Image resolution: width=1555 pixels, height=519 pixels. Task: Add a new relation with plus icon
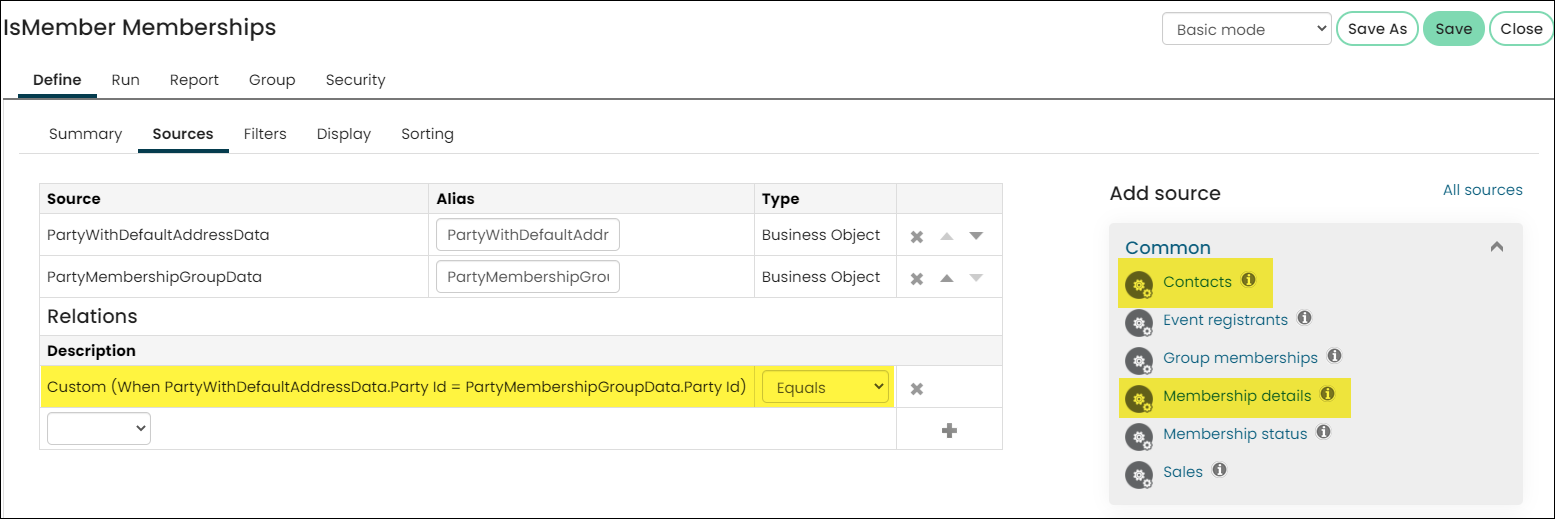949,430
